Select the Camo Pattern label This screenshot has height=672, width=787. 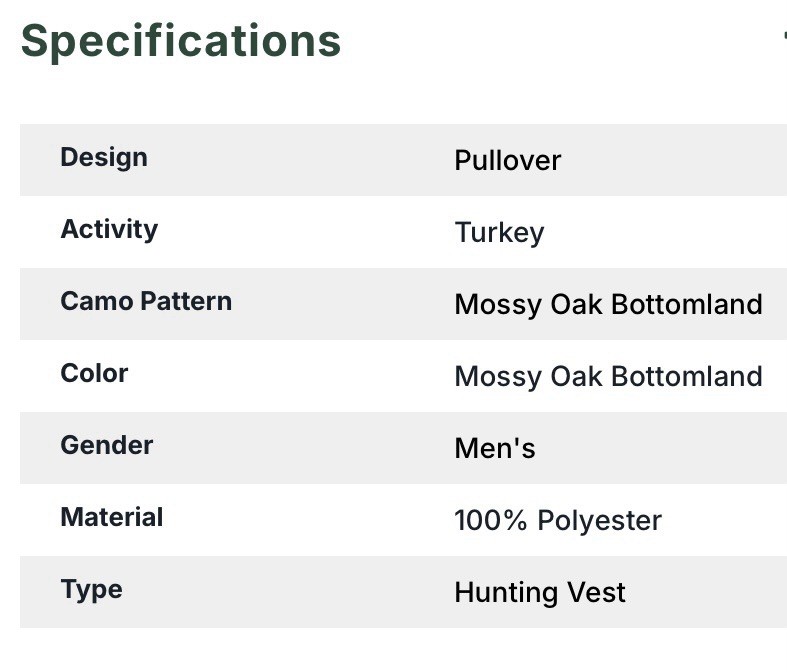click(x=146, y=302)
